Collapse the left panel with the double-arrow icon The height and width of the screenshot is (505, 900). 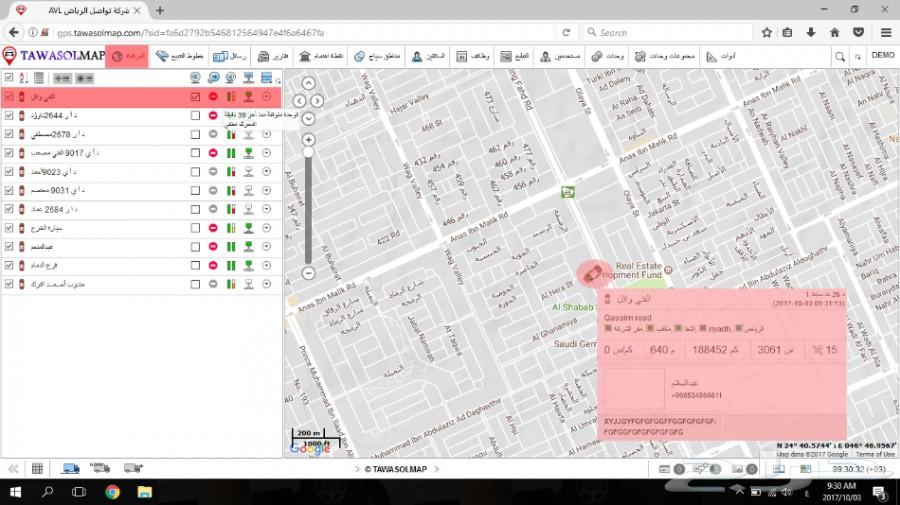(x=13, y=469)
